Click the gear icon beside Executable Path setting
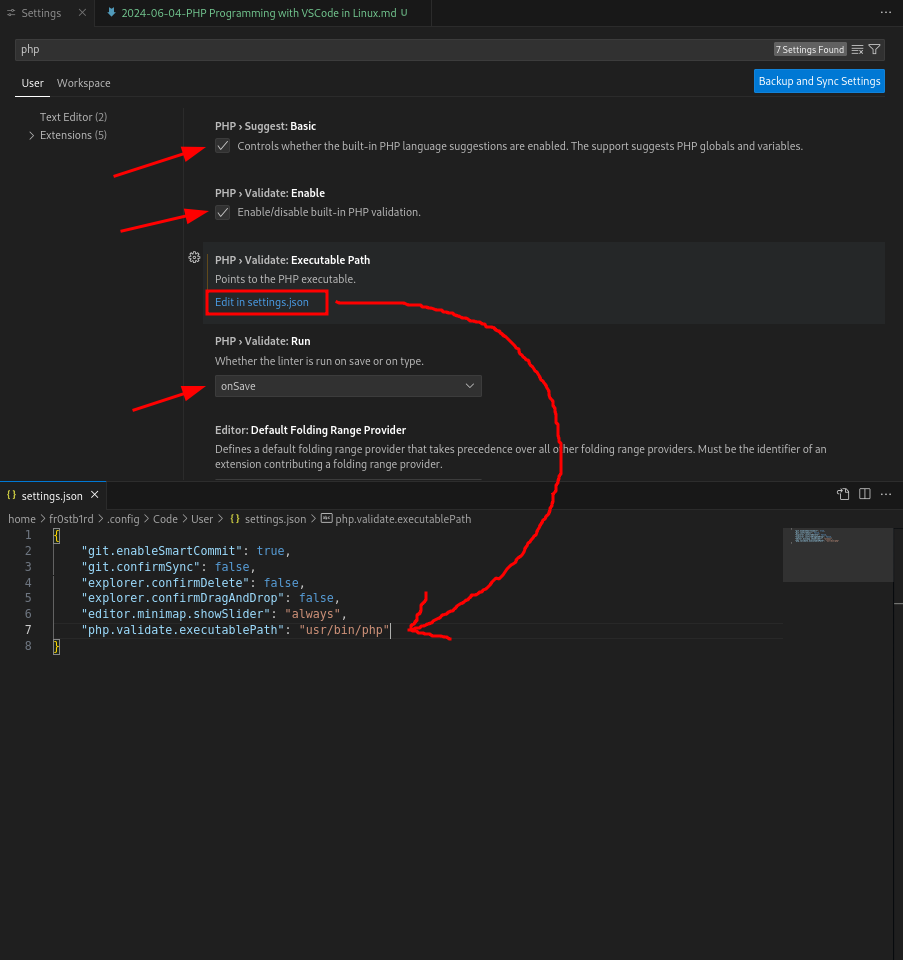Image resolution: width=903 pixels, height=960 pixels. (x=194, y=257)
